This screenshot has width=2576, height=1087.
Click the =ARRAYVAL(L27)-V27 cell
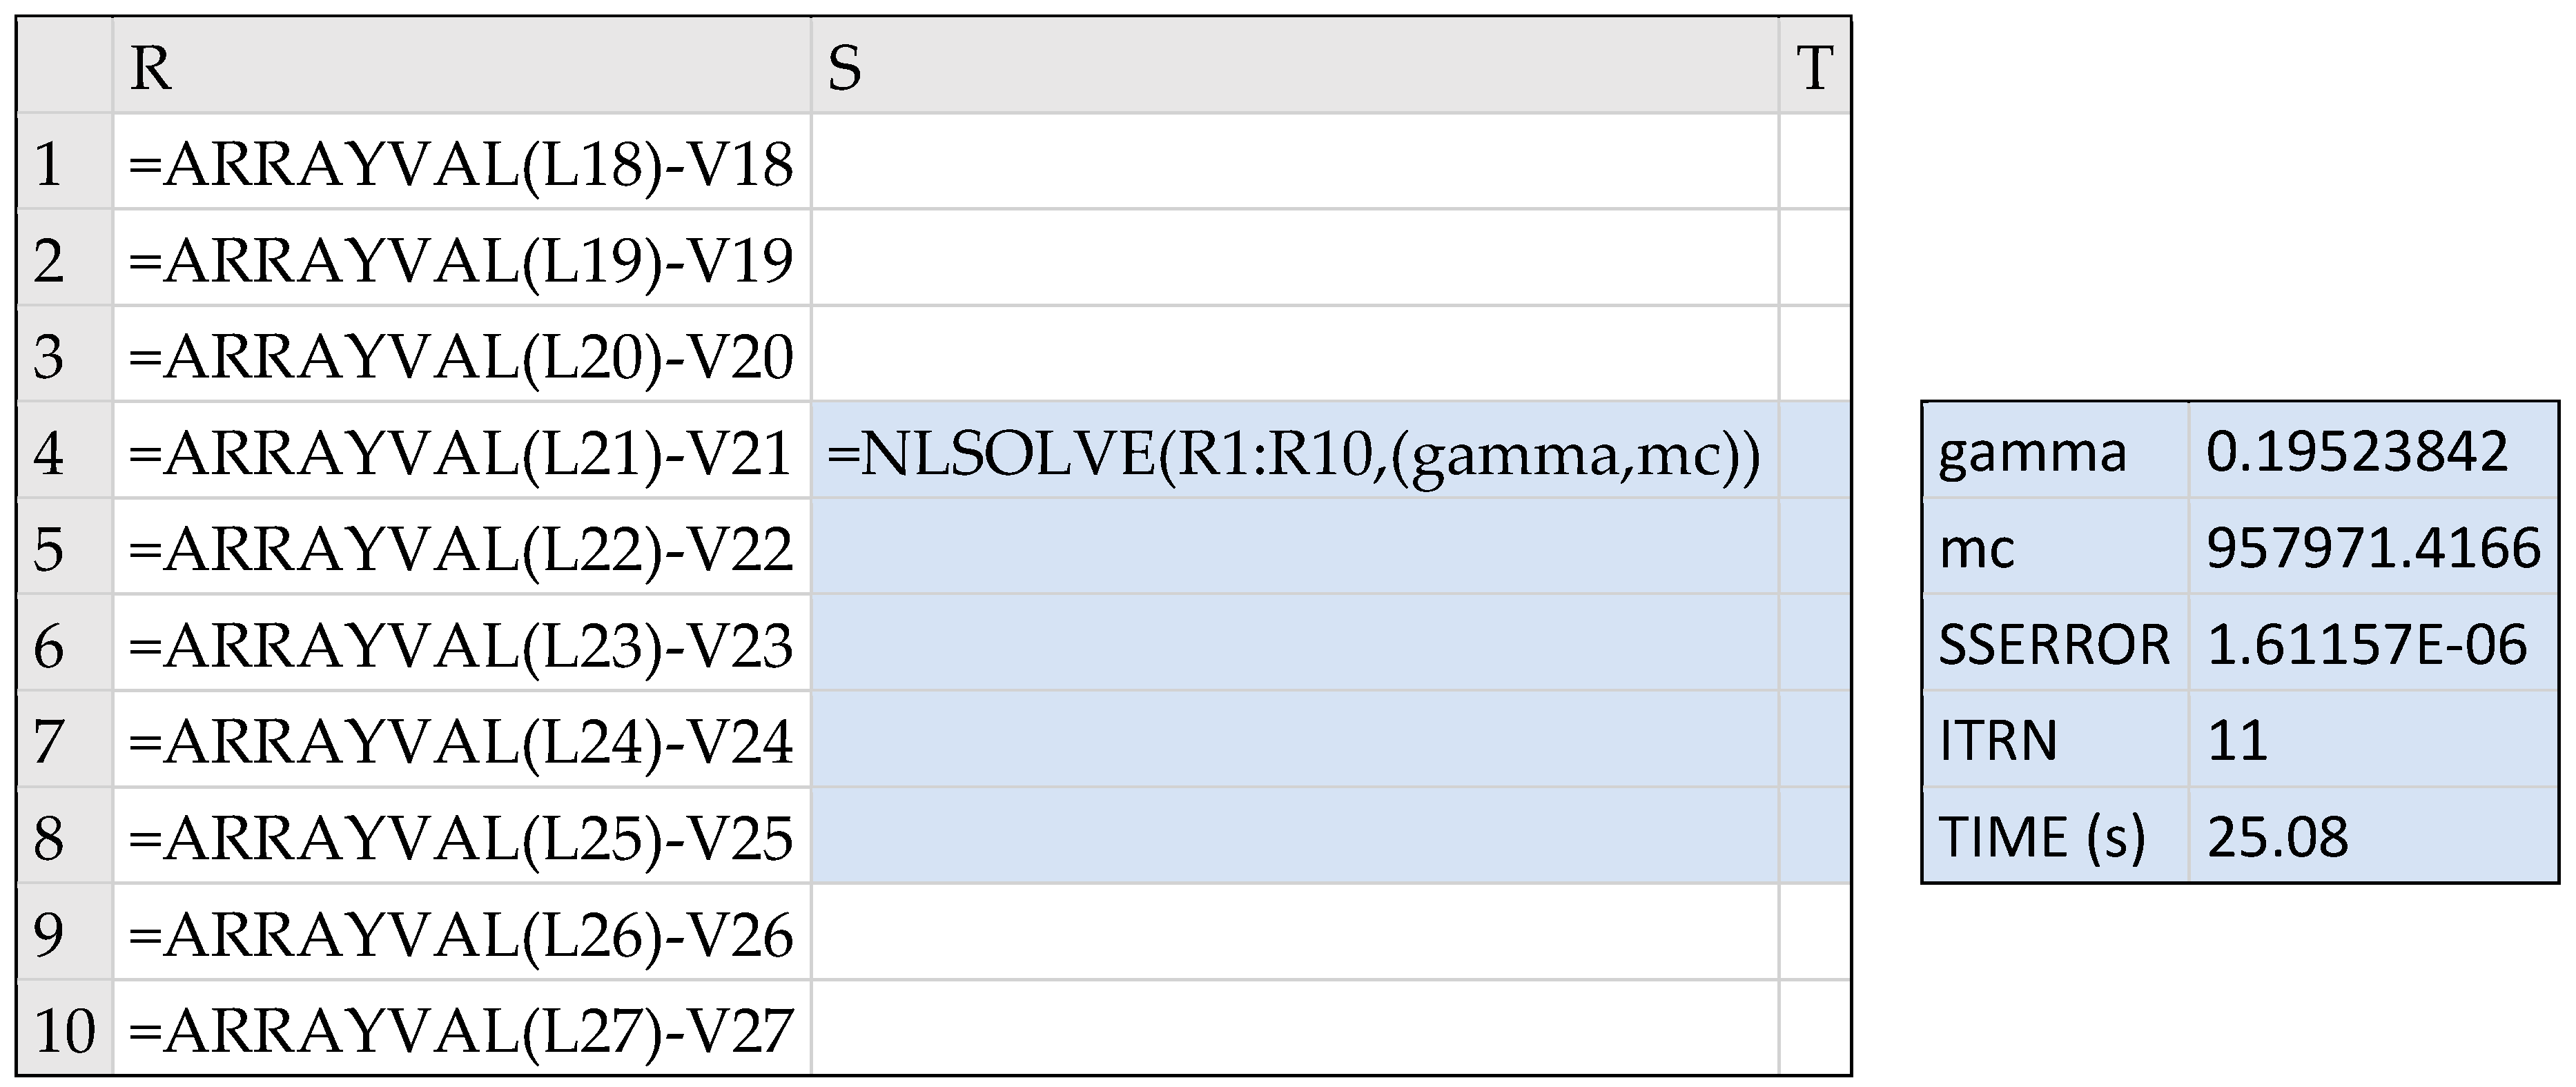point(461,1029)
